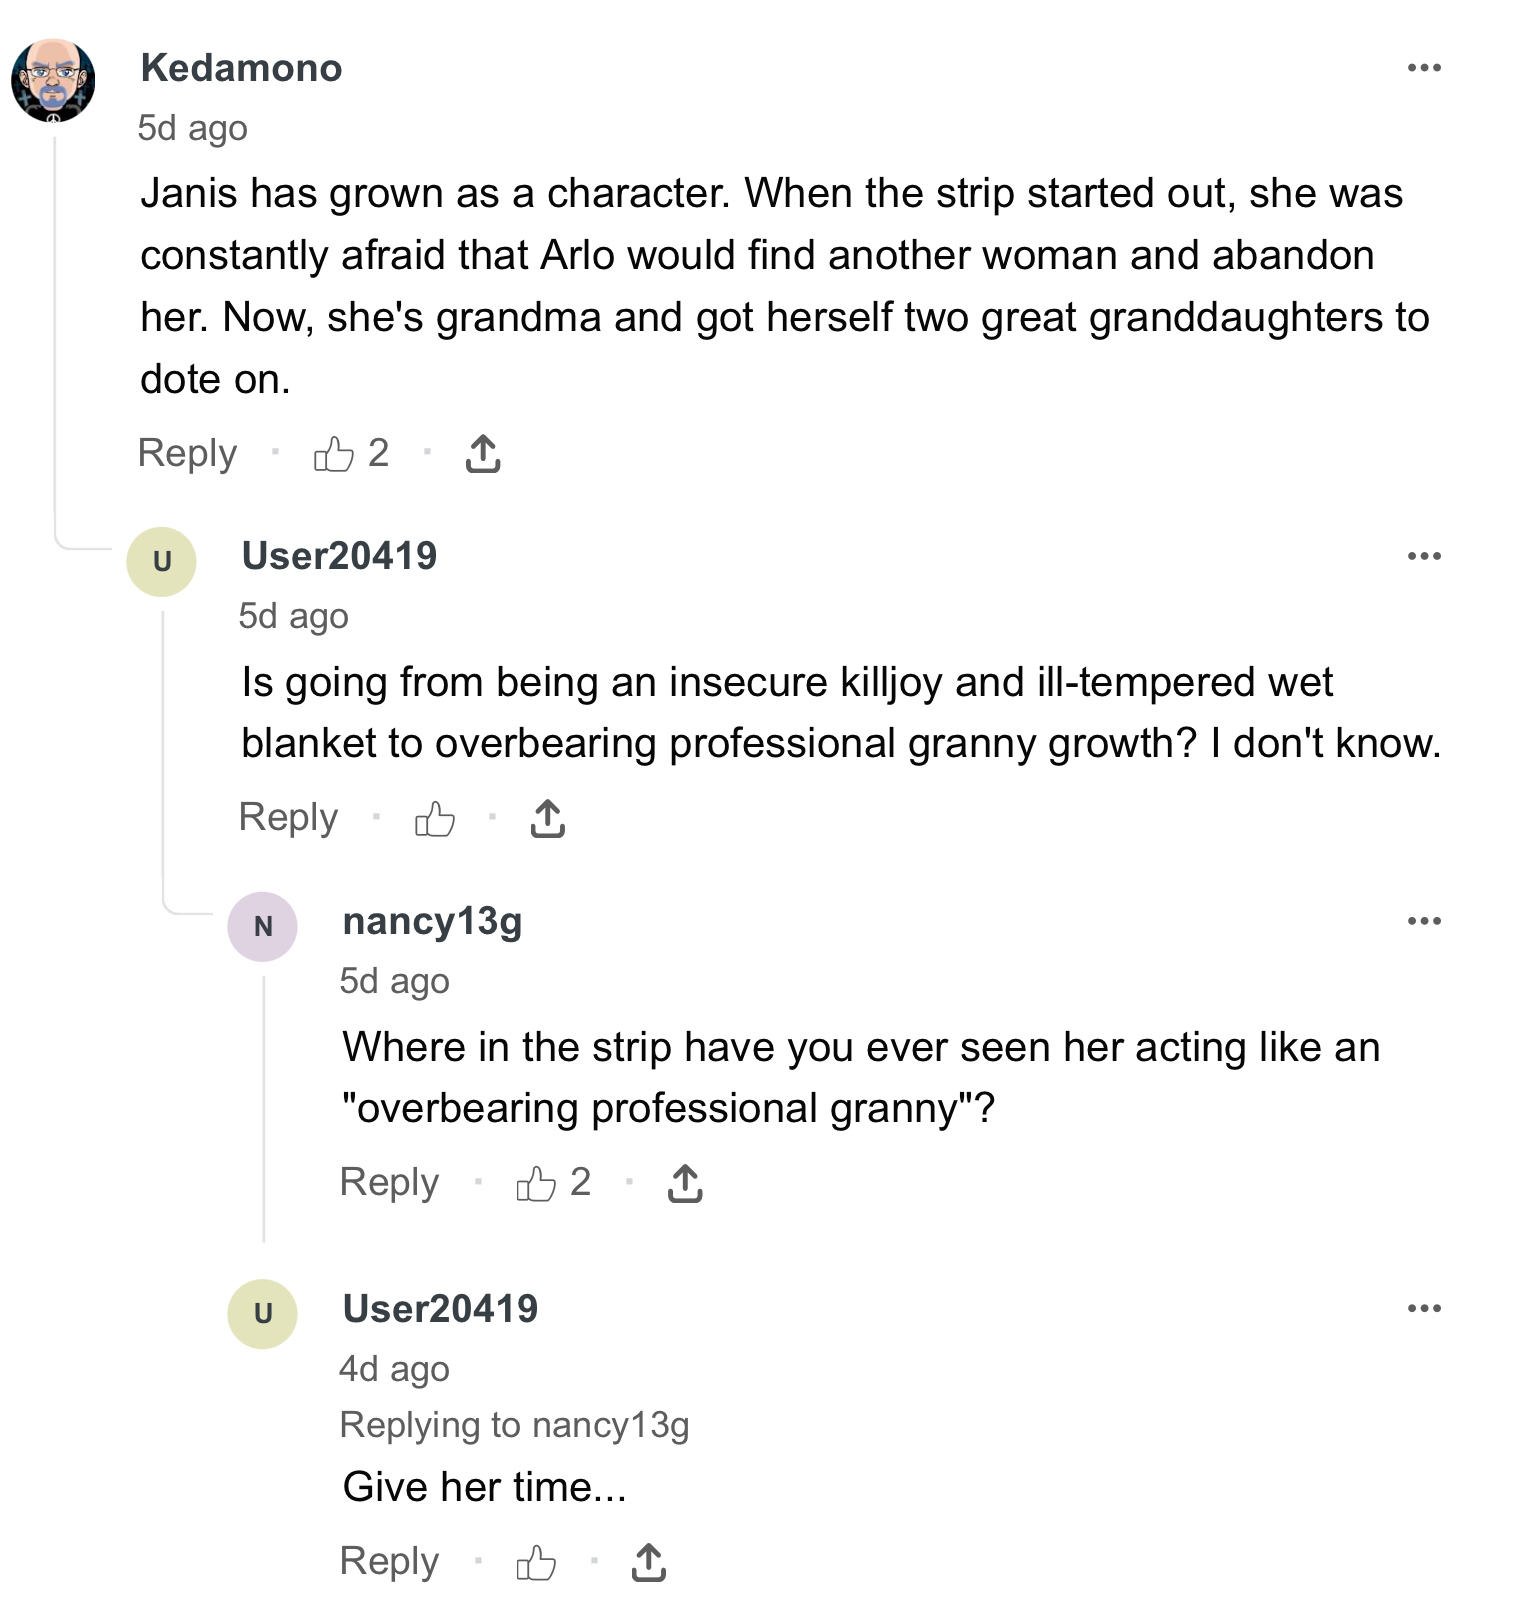Screen dimensions: 1527x1601
Task: Share the "Give her time..." comment
Action: [649, 1562]
